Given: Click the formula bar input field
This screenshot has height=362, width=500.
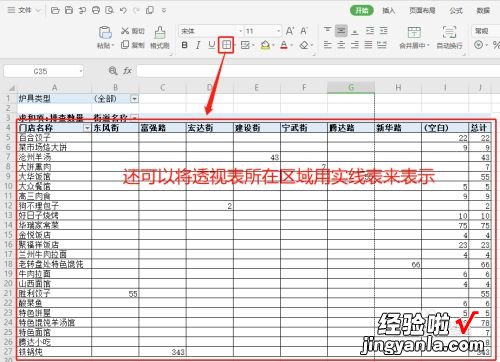Looking at the screenshot, I should click(318, 71).
